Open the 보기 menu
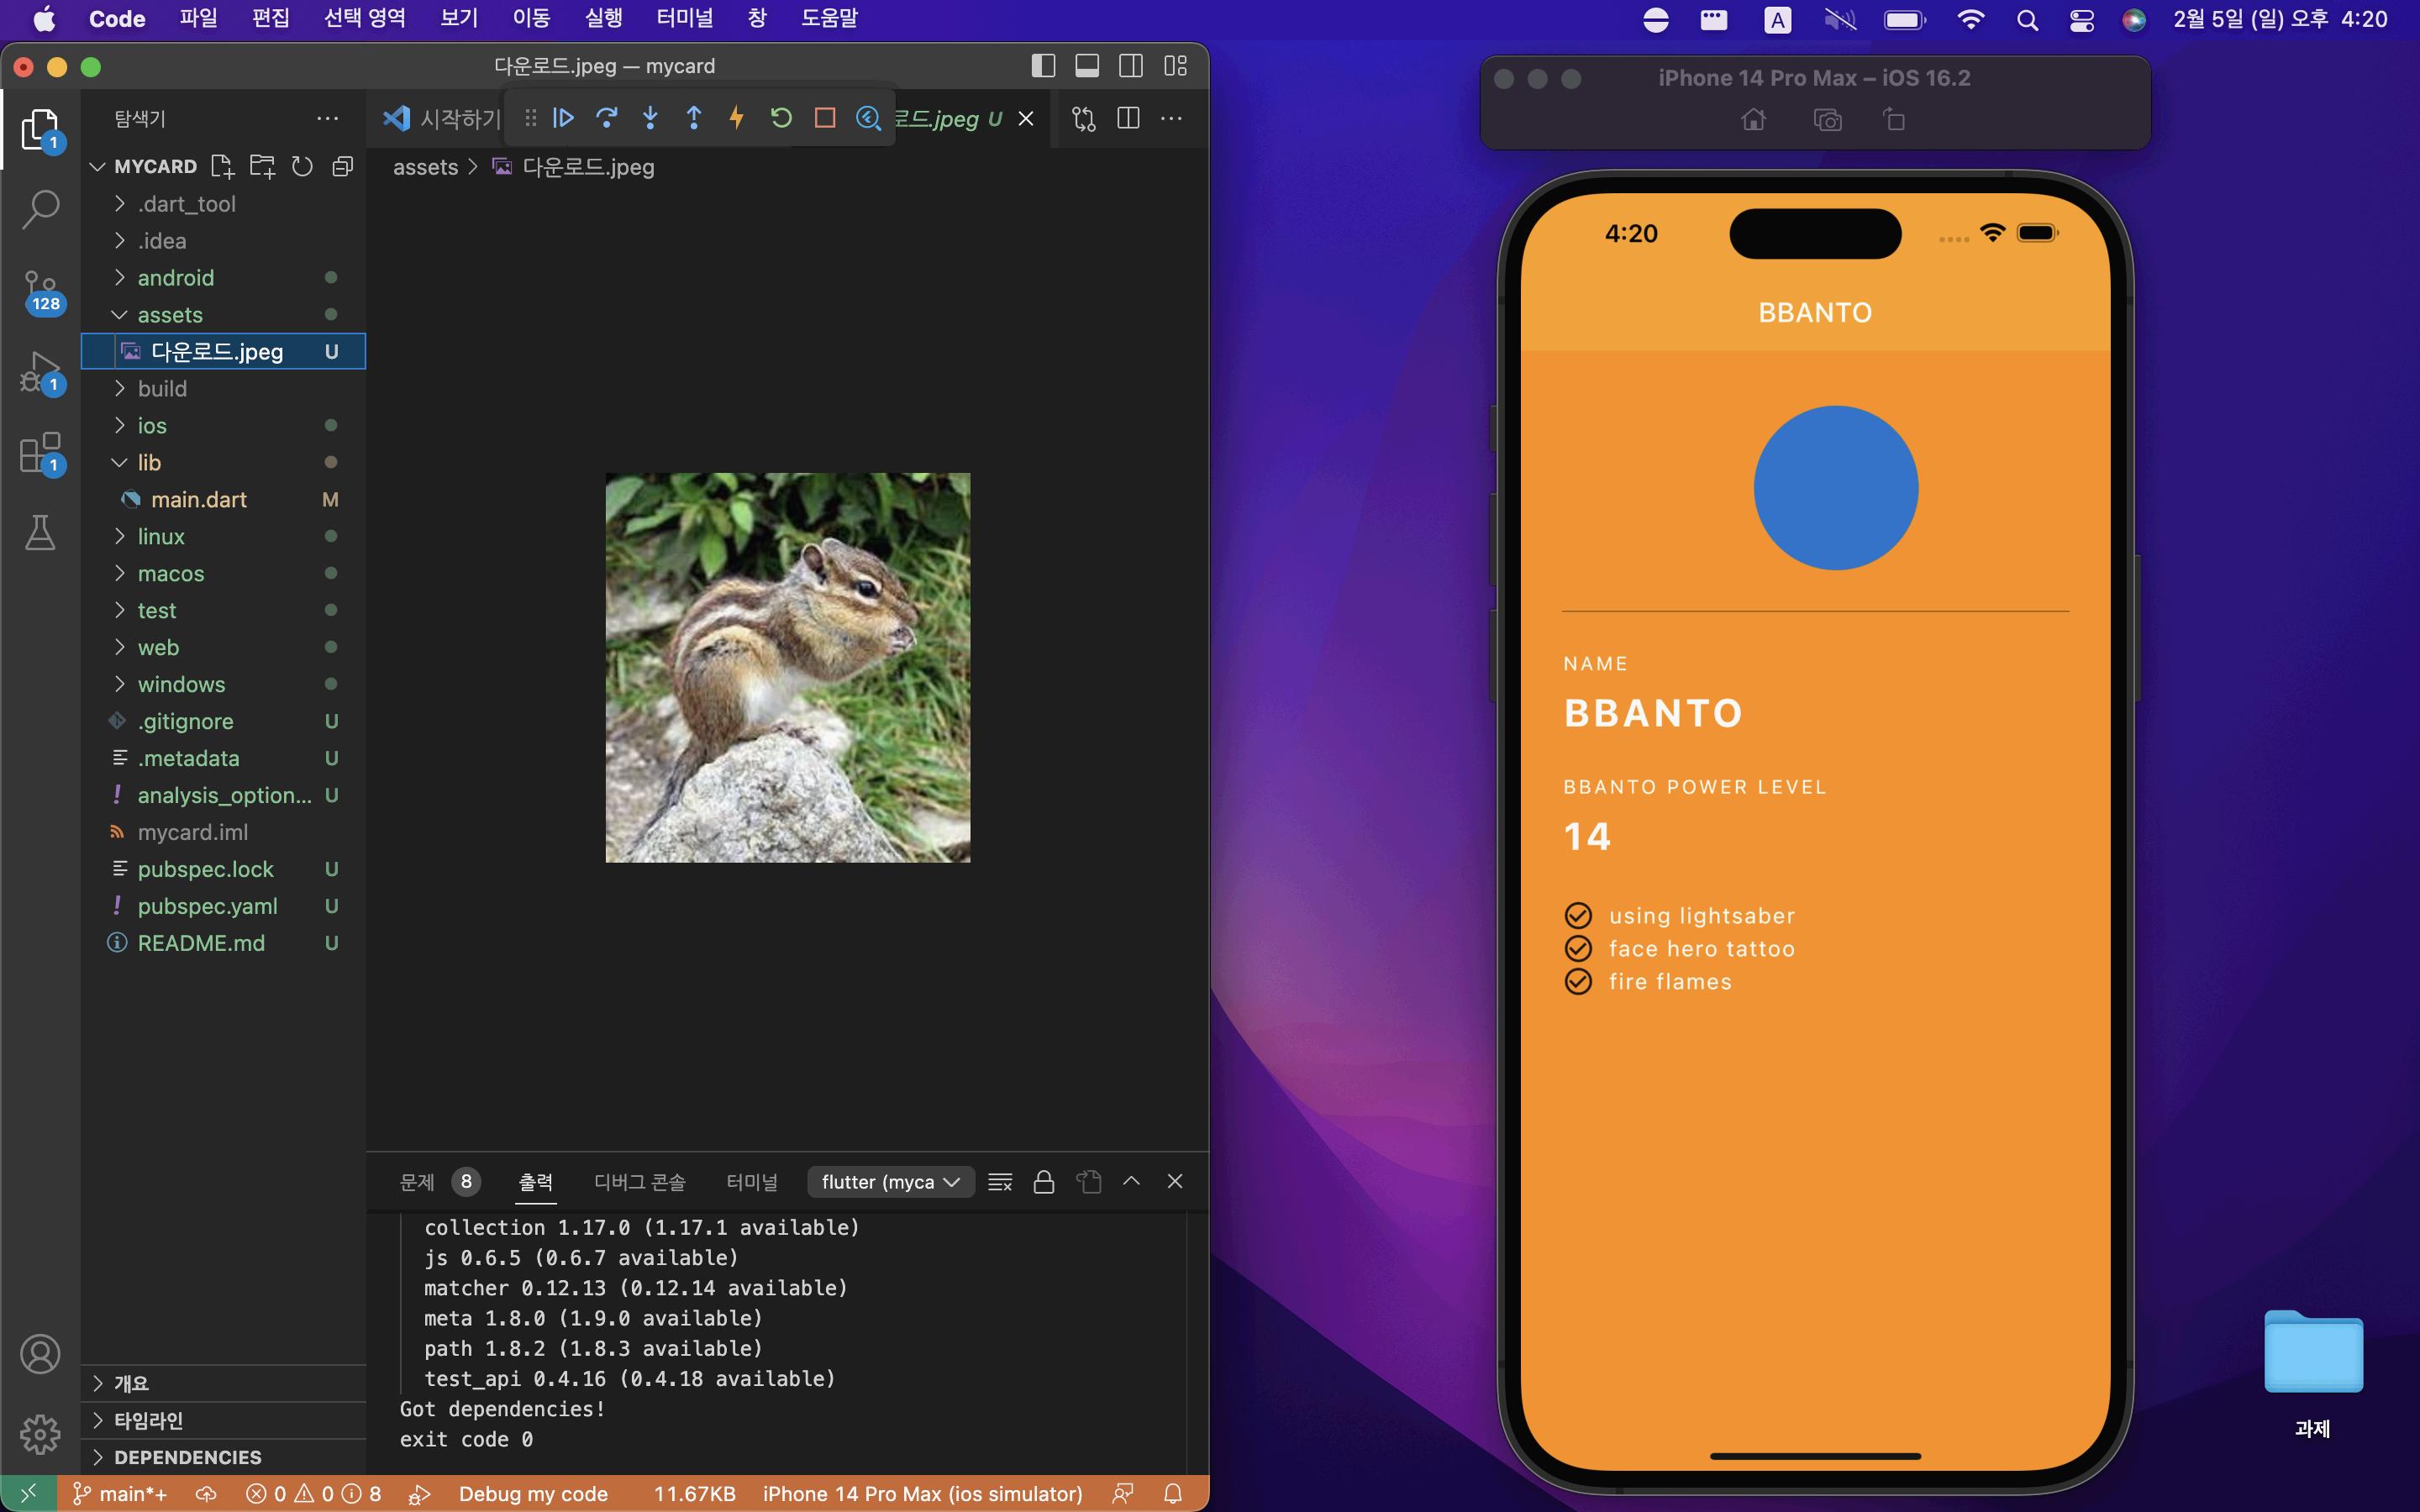 point(459,18)
